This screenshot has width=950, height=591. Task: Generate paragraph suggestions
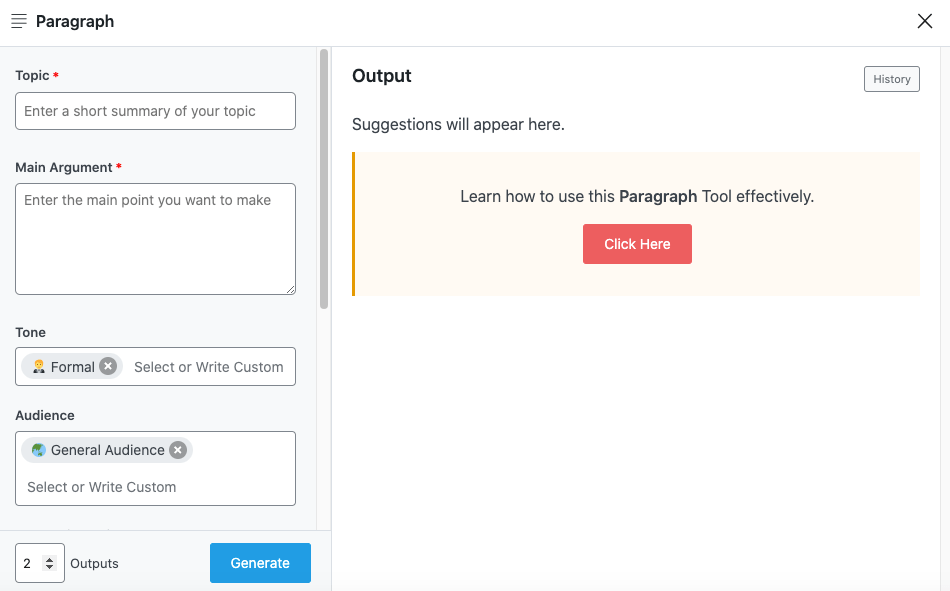(x=260, y=562)
